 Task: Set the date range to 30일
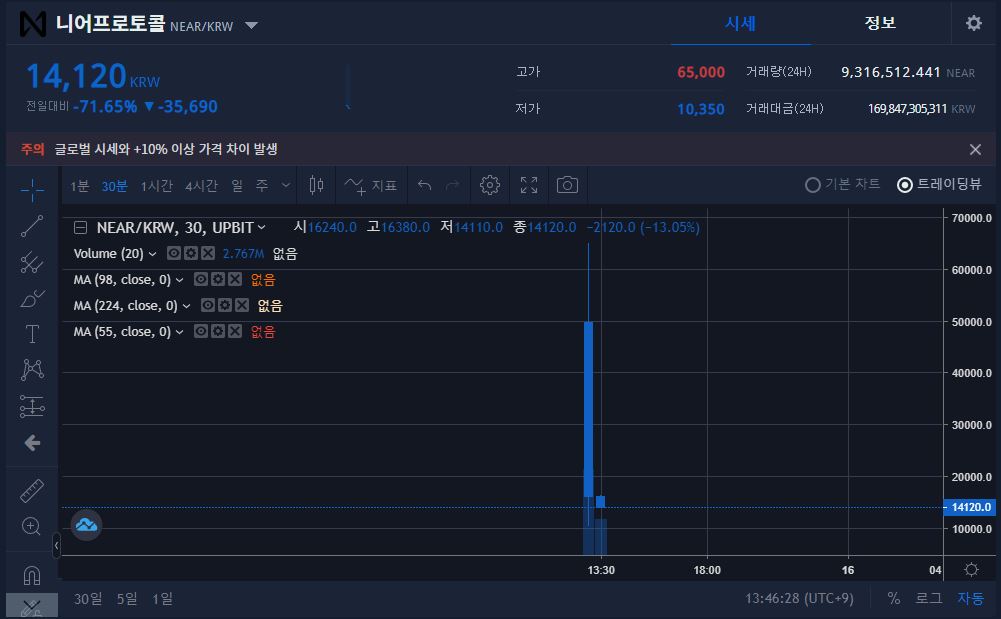[87, 599]
